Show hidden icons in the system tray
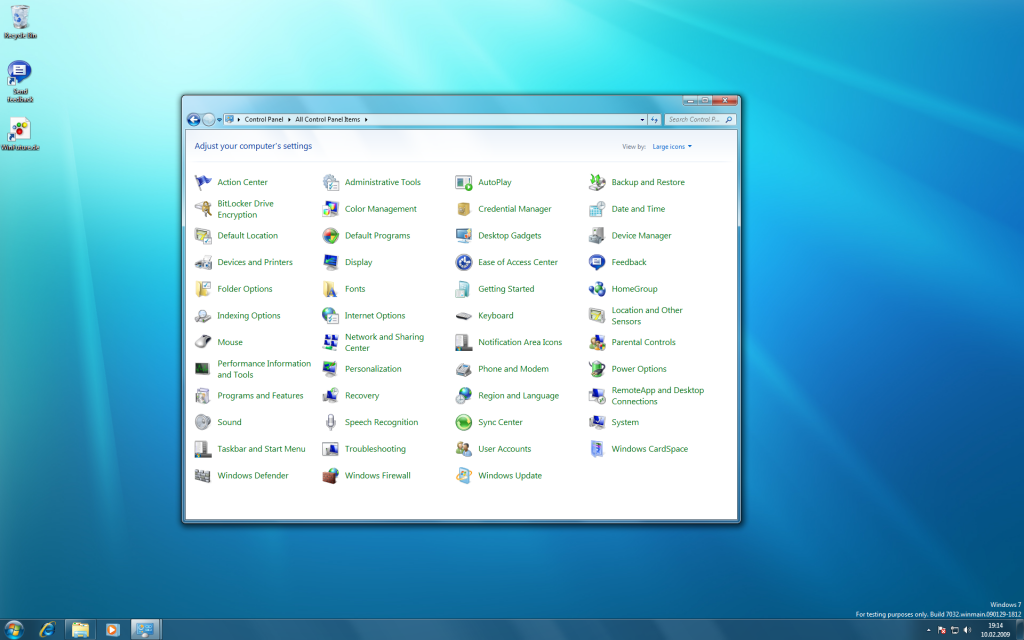The width and height of the screenshot is (1024, 640). 928,630
